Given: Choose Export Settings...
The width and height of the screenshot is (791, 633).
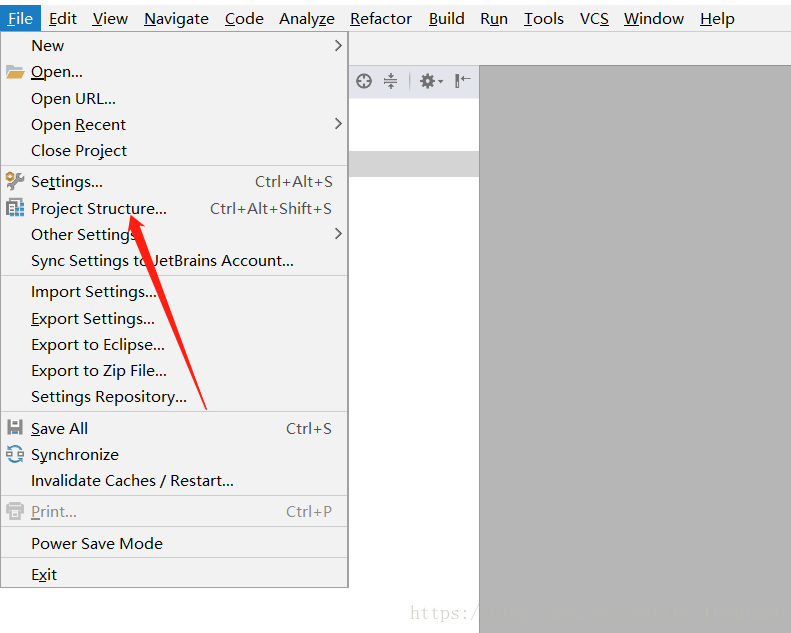Looking at the screenshot, I should (x=174, y=319).
